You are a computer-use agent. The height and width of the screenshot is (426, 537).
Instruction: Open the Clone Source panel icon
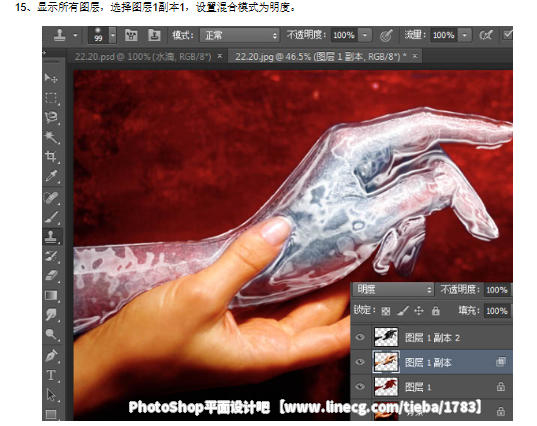click(x=154, y=35)
